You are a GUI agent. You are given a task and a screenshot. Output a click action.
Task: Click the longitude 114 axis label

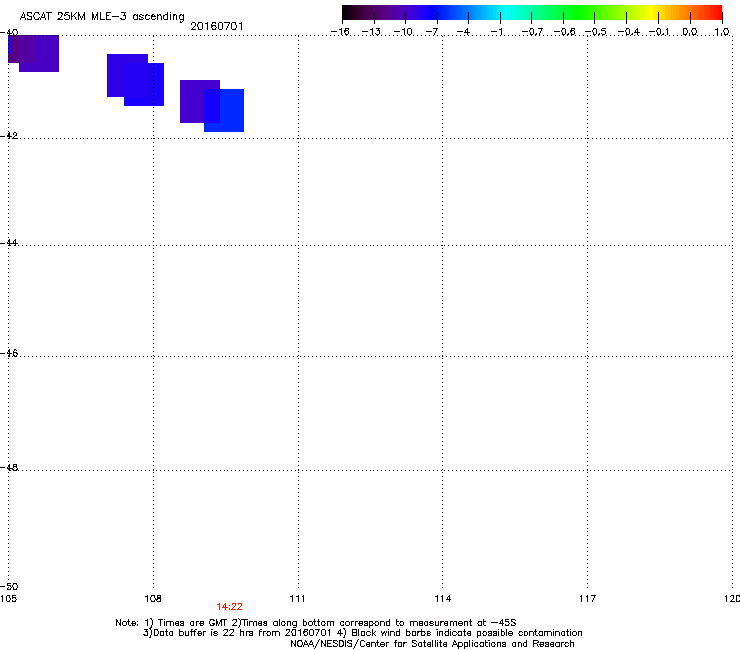pyautogui.click(x=443, y=599)
